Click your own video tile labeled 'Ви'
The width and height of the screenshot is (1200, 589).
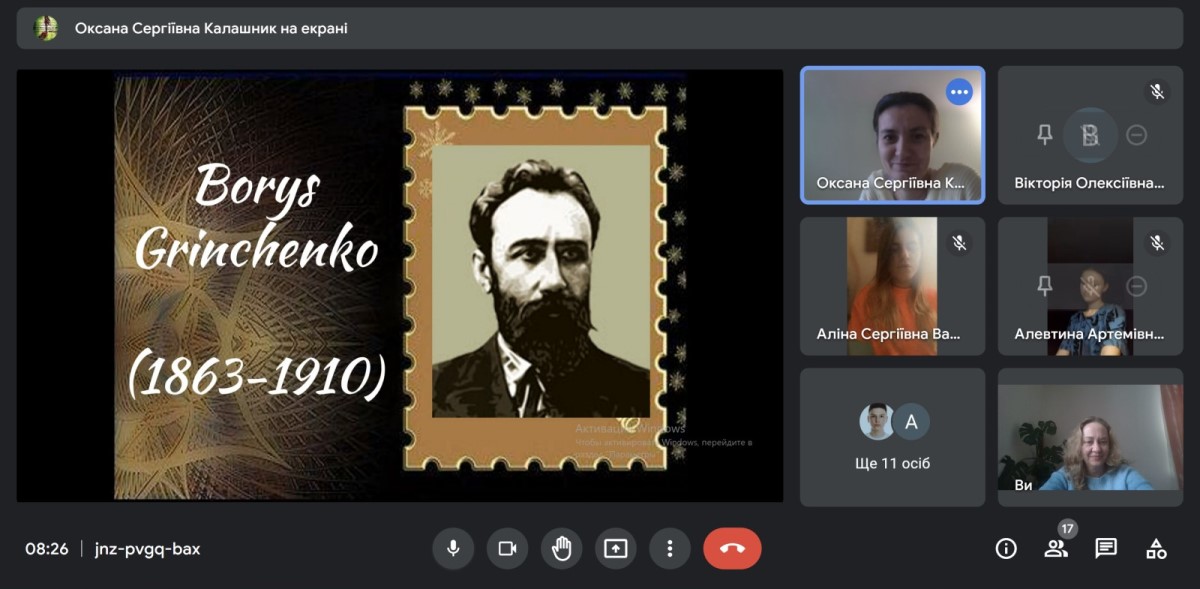click(1091, 437)
